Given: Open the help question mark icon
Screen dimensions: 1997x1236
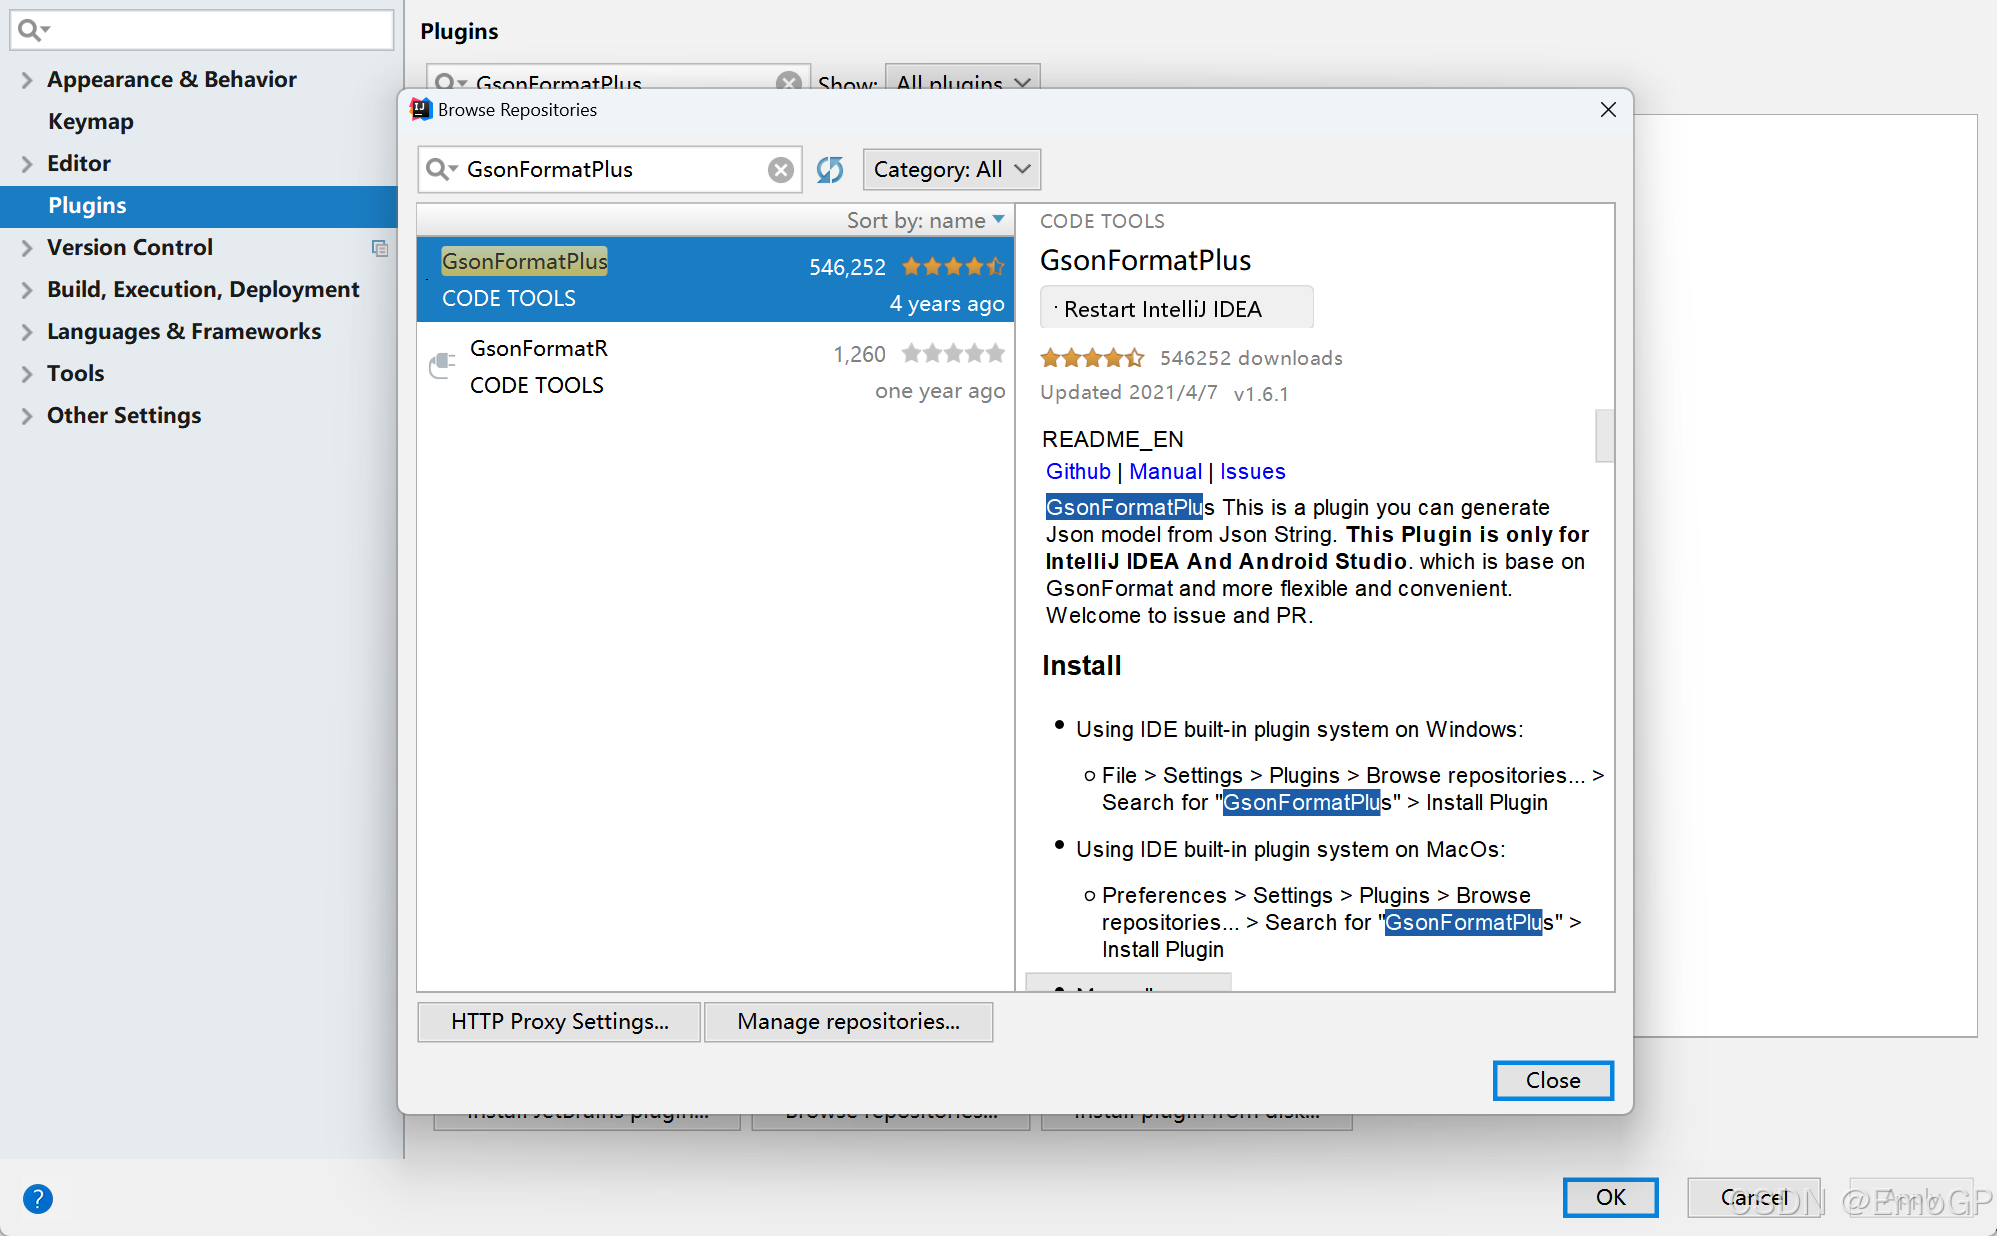Looking at the screenshot, I should [37, 1198].
